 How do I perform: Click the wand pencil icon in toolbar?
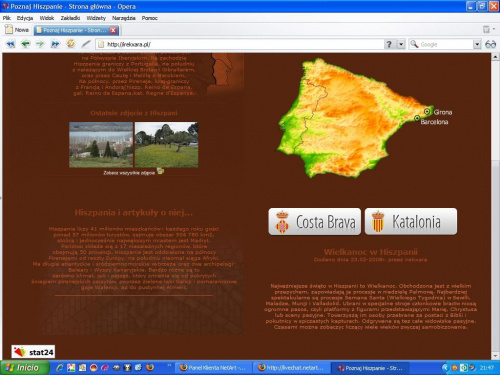click(86, 44)
